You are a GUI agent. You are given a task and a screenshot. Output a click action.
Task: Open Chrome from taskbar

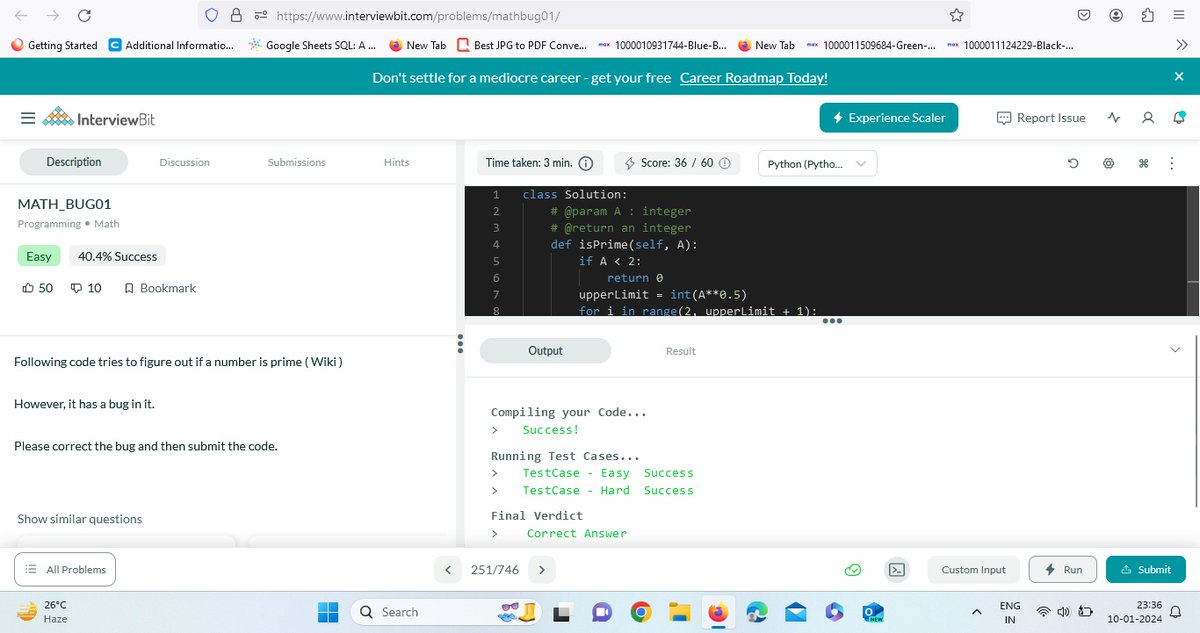[641, 611]
